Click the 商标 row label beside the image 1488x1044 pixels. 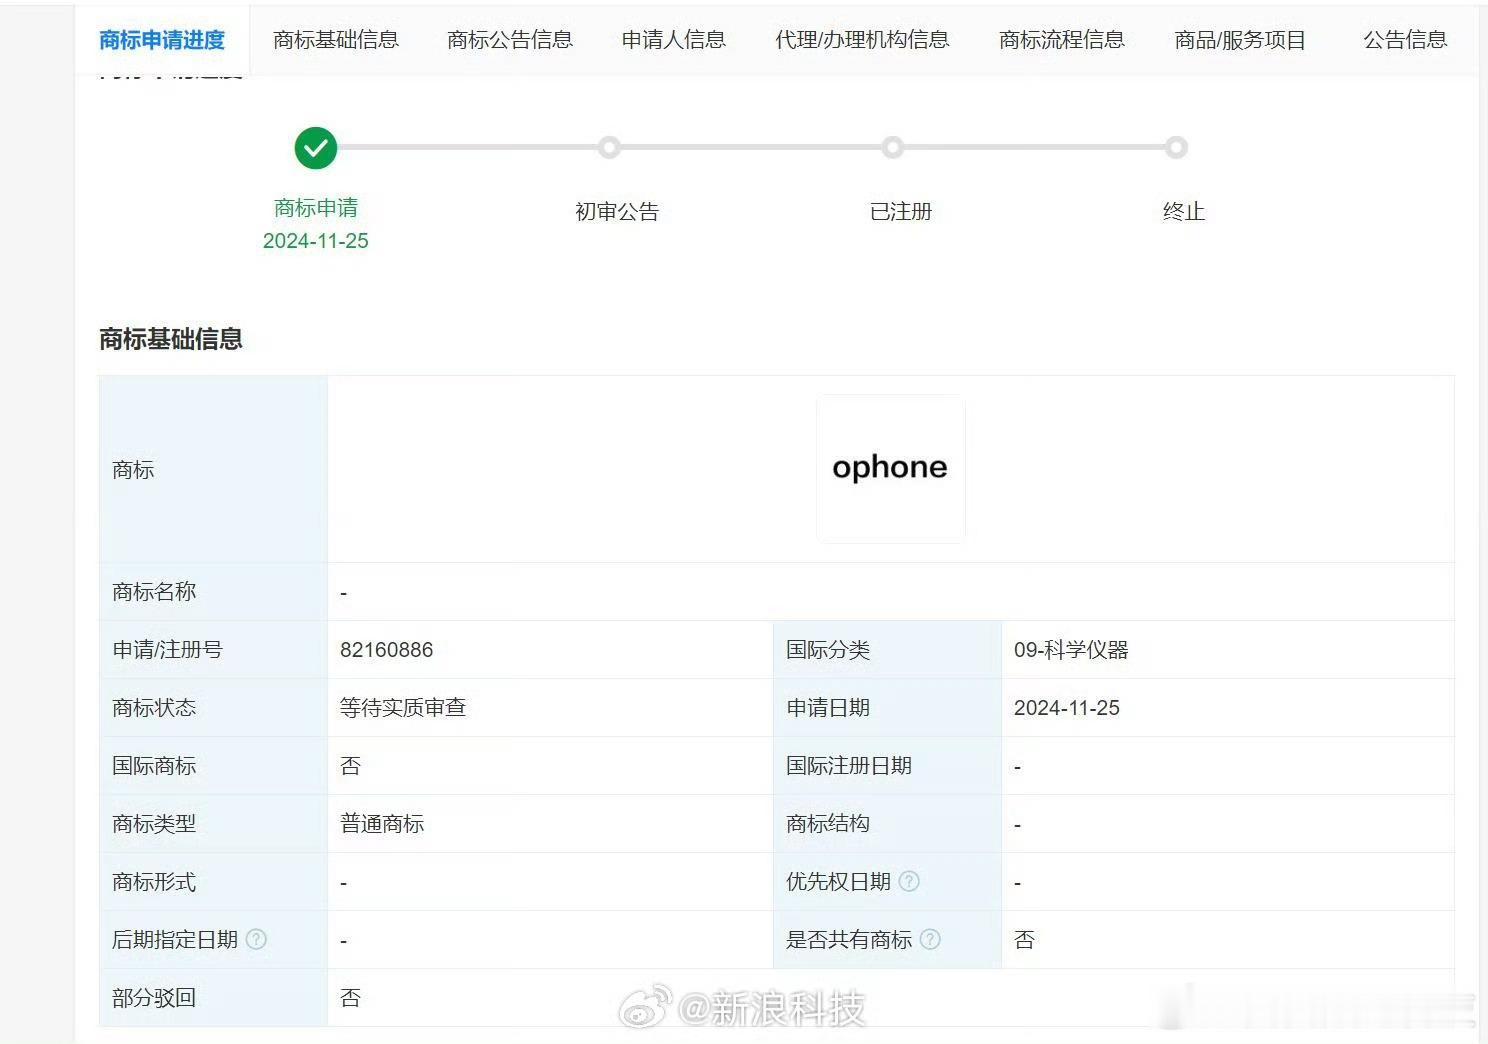[x=133, y=470]
